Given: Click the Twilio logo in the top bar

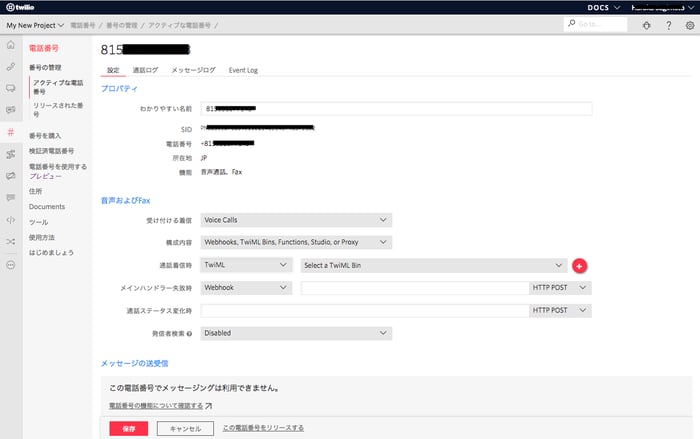Looking at the screenshot, I should coord(20,7).
